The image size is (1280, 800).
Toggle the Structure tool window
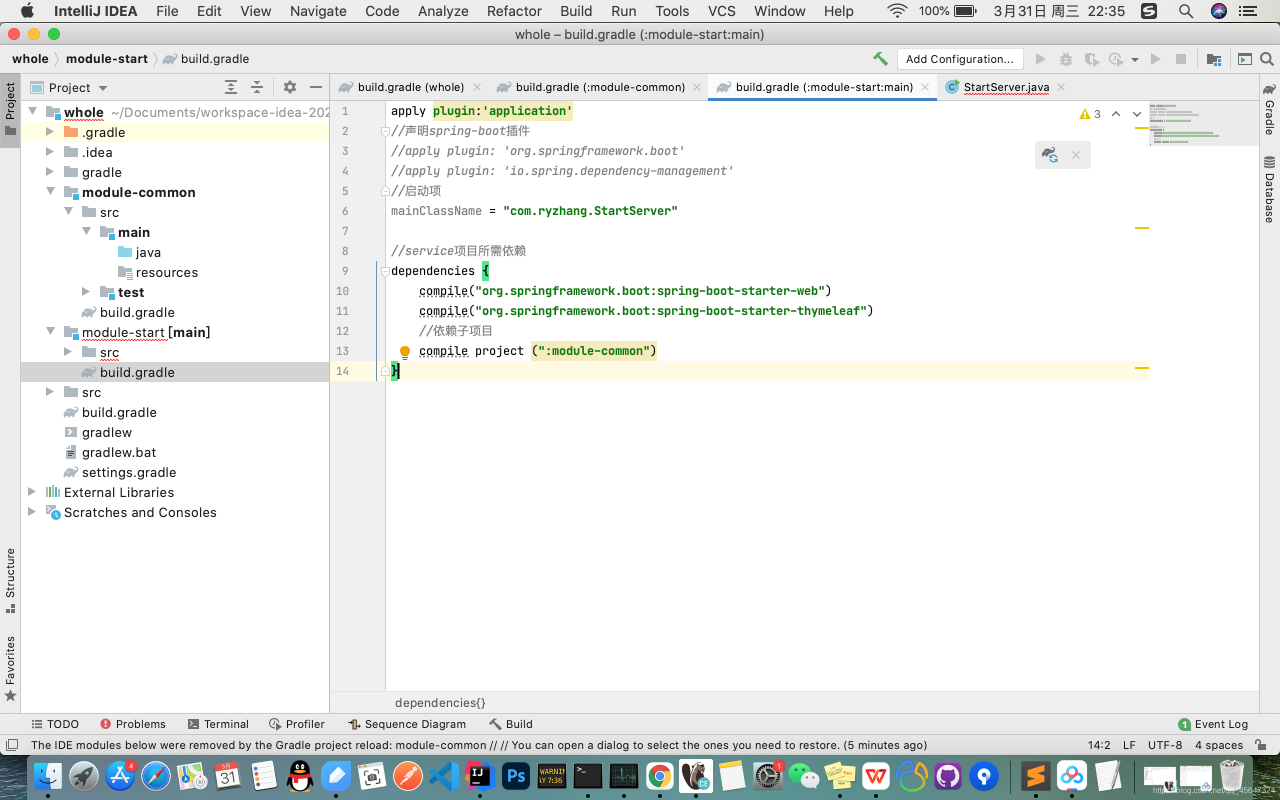tap(10, 580)
